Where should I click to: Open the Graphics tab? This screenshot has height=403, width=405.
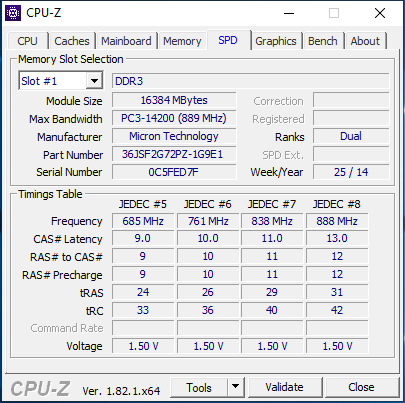[276, 41]
